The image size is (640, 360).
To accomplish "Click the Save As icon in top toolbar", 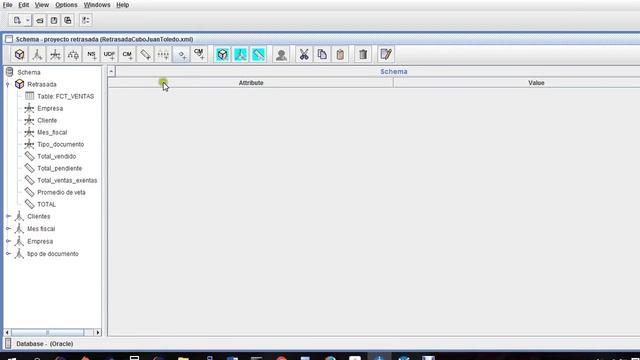I will click(68, 20).
